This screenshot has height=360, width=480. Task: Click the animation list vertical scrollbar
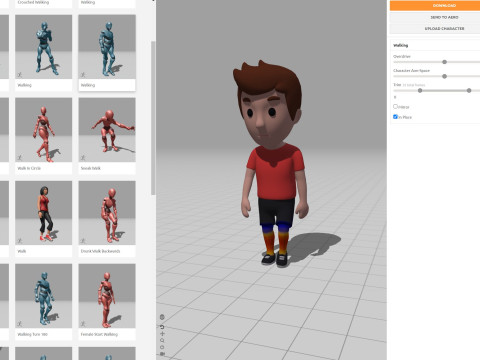[x=153, y=118]
